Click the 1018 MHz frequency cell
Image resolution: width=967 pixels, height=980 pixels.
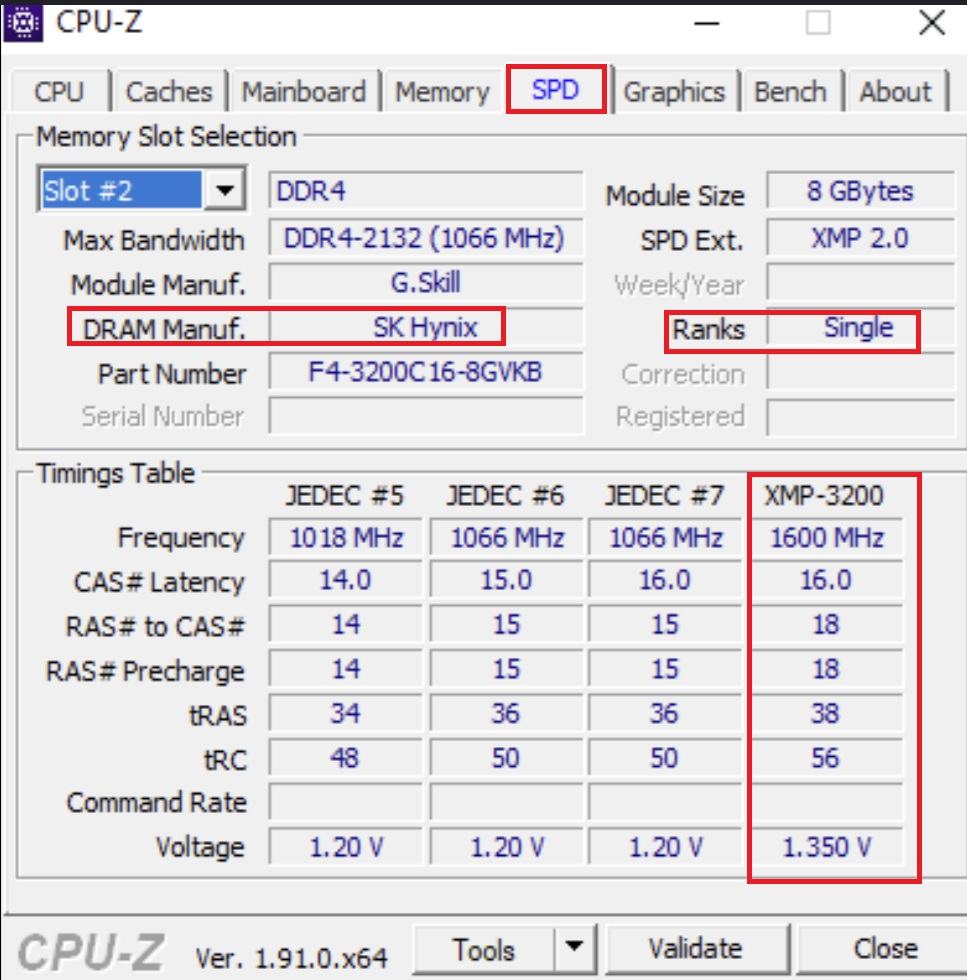[x=346, y=538]
